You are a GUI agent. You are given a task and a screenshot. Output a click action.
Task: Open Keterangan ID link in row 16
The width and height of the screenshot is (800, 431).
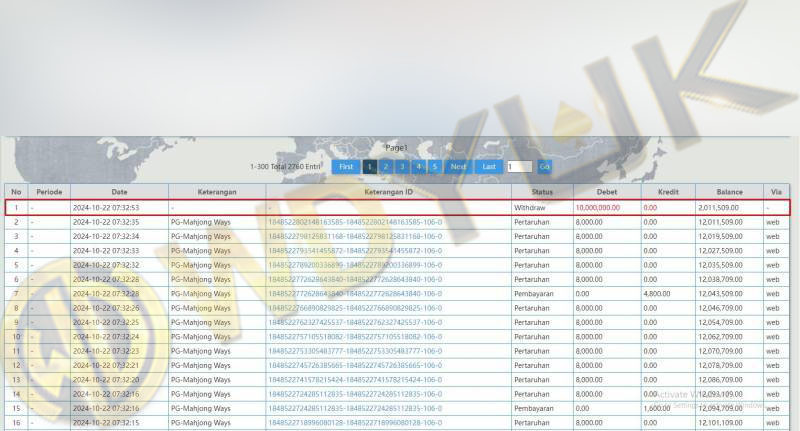pyautogui.click(x=355, y=423)
